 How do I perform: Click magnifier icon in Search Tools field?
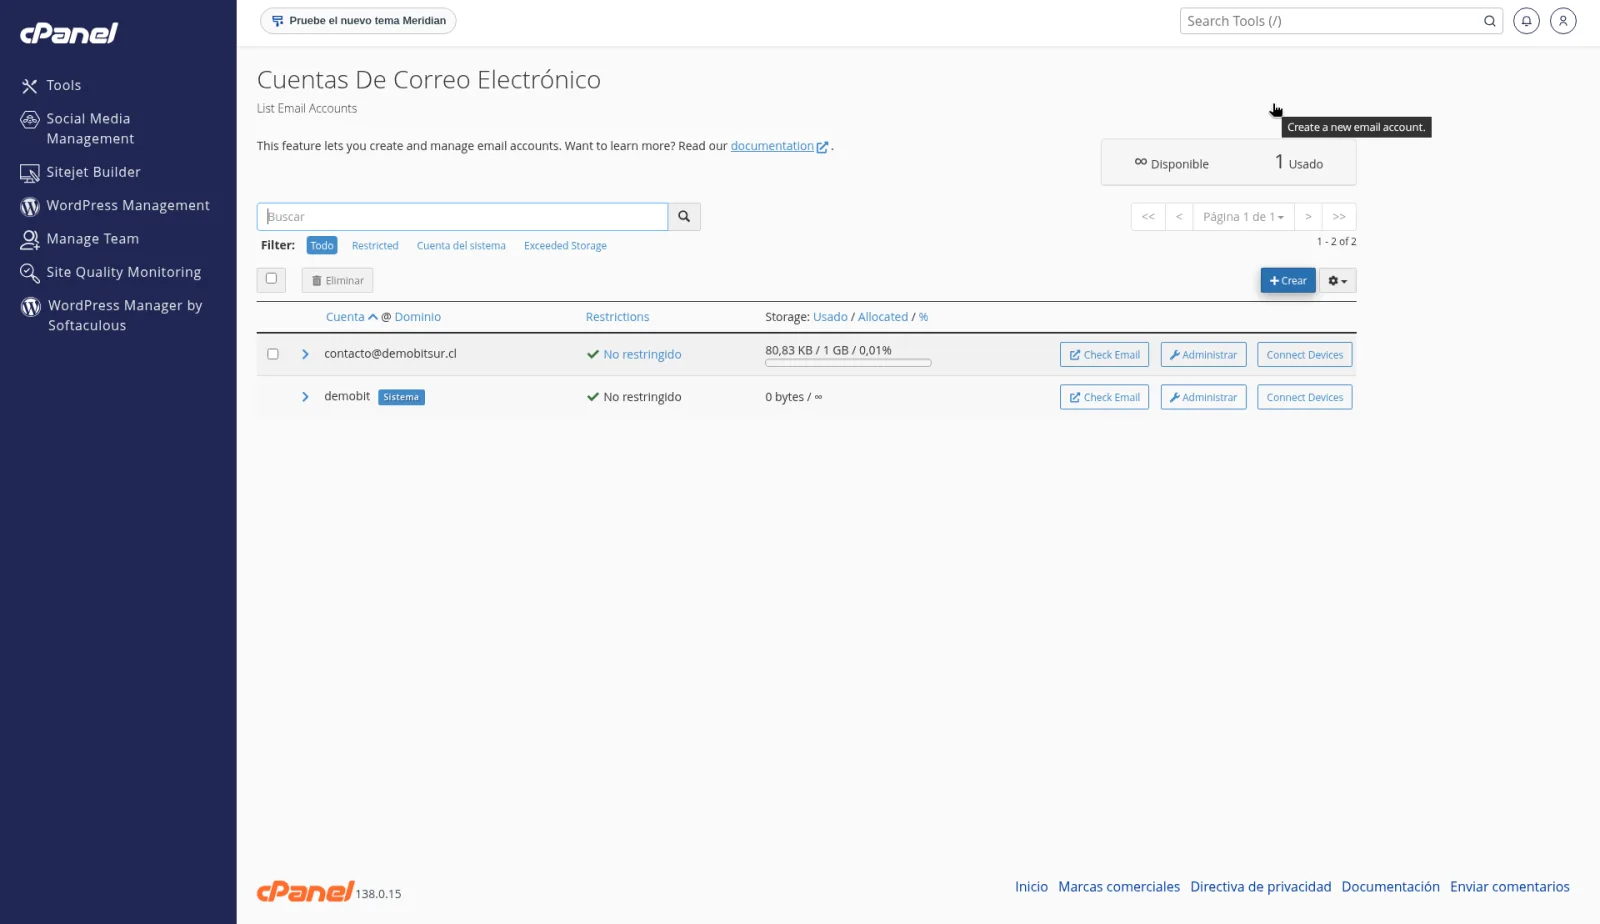tap(1489, 21)
